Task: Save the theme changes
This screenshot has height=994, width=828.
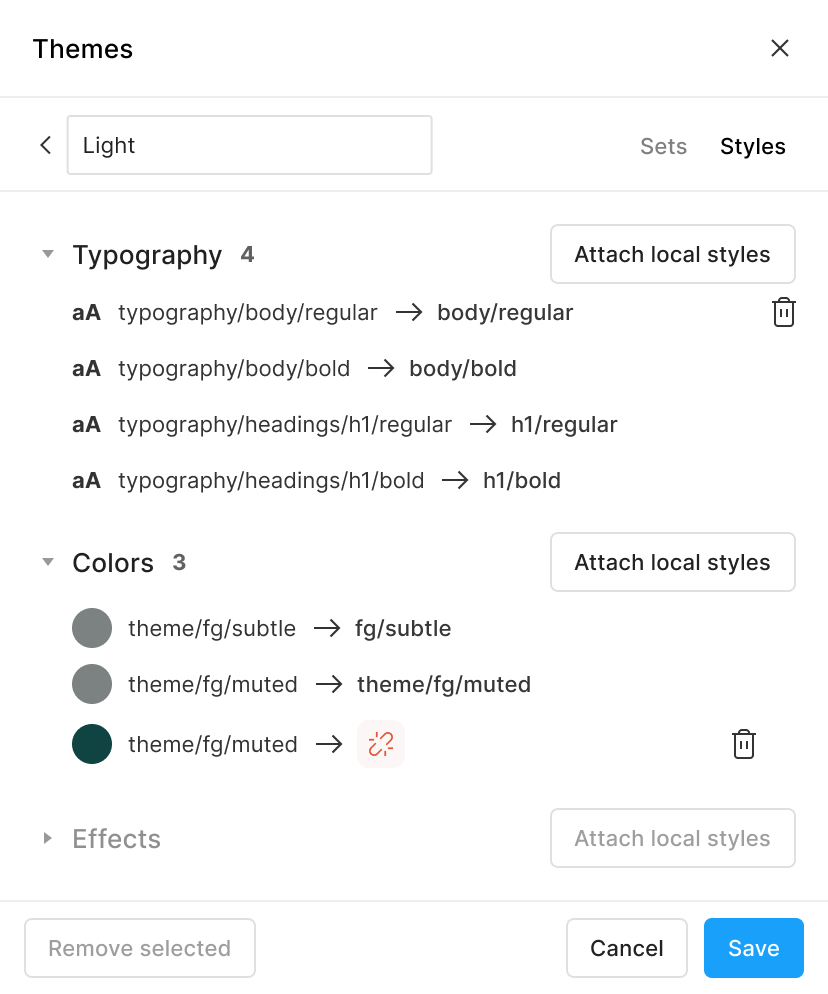Action: [x=754, y=948]
